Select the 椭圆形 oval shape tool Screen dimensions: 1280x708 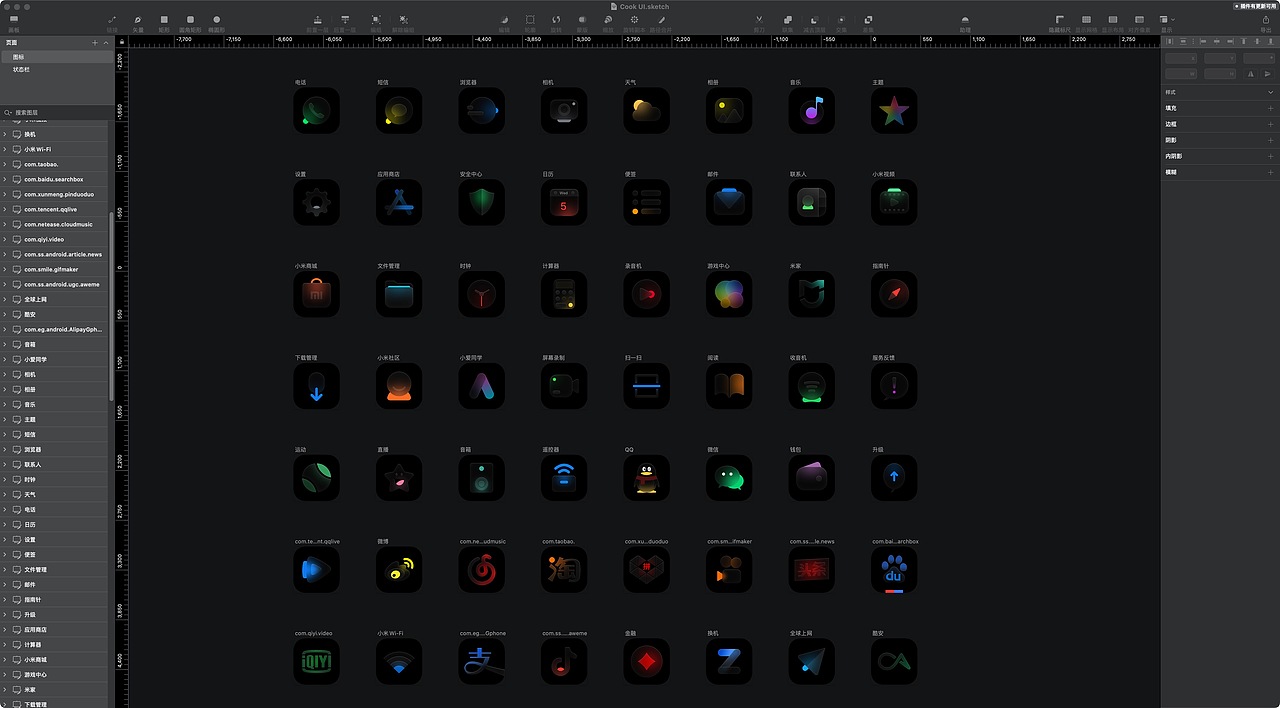pyautogui.click(x=216, y=19)
